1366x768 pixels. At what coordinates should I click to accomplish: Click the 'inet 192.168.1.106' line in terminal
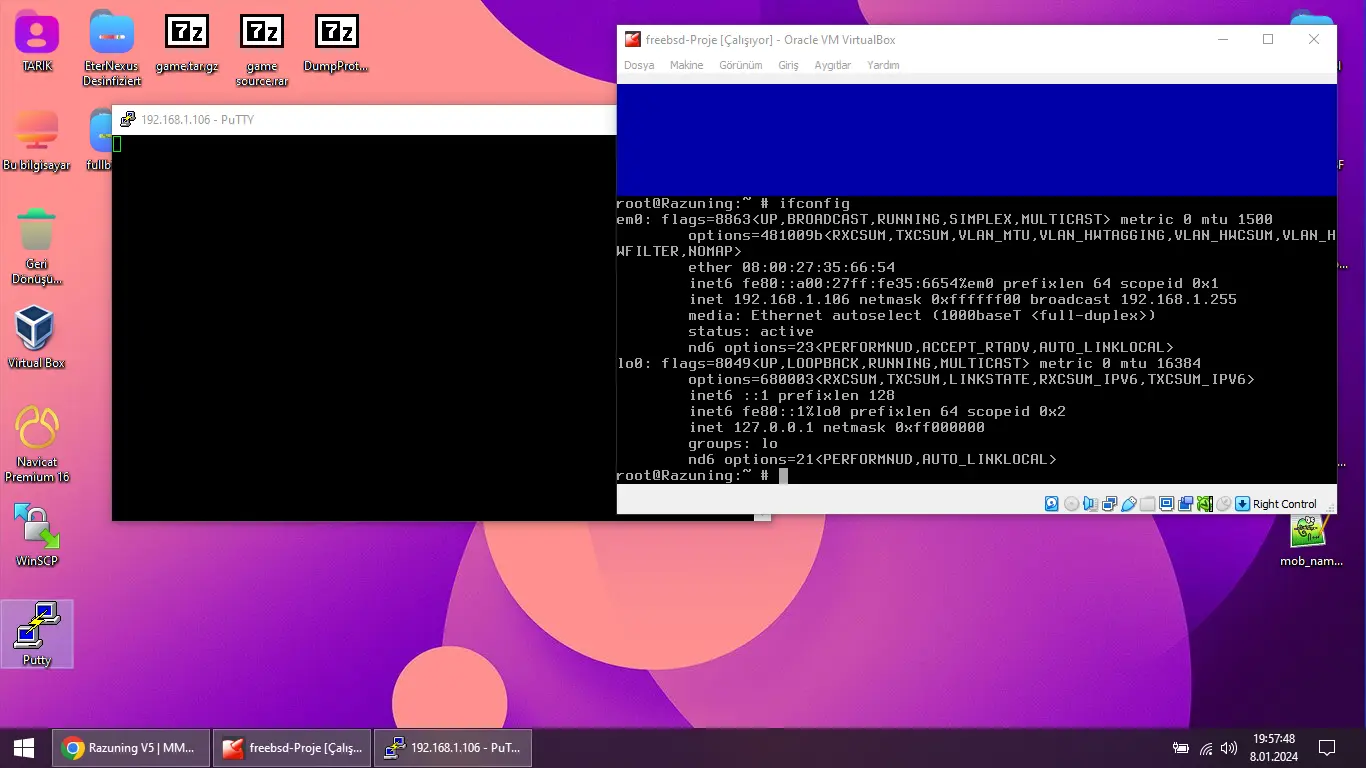point(962,300)
